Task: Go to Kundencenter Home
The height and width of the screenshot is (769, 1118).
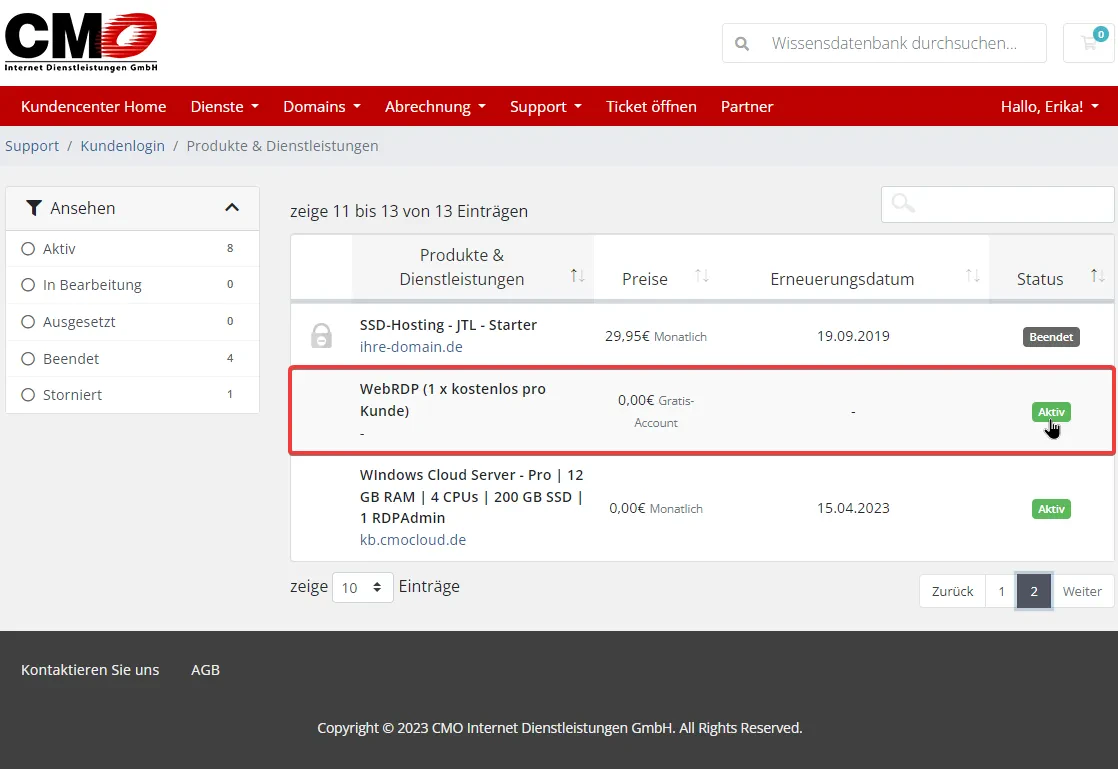Action: 93,106
